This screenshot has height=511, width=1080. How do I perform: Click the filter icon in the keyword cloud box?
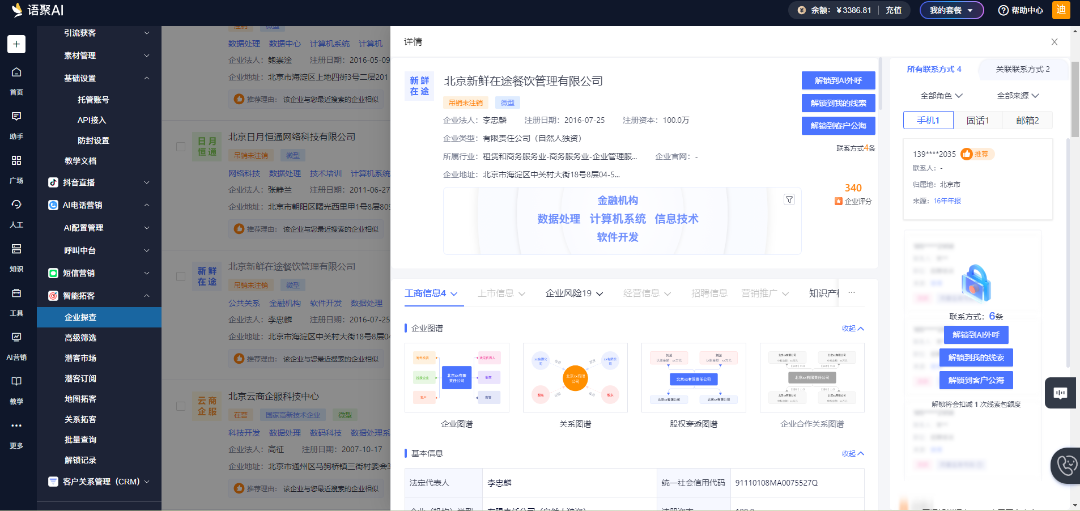click(x=789, y=201)
